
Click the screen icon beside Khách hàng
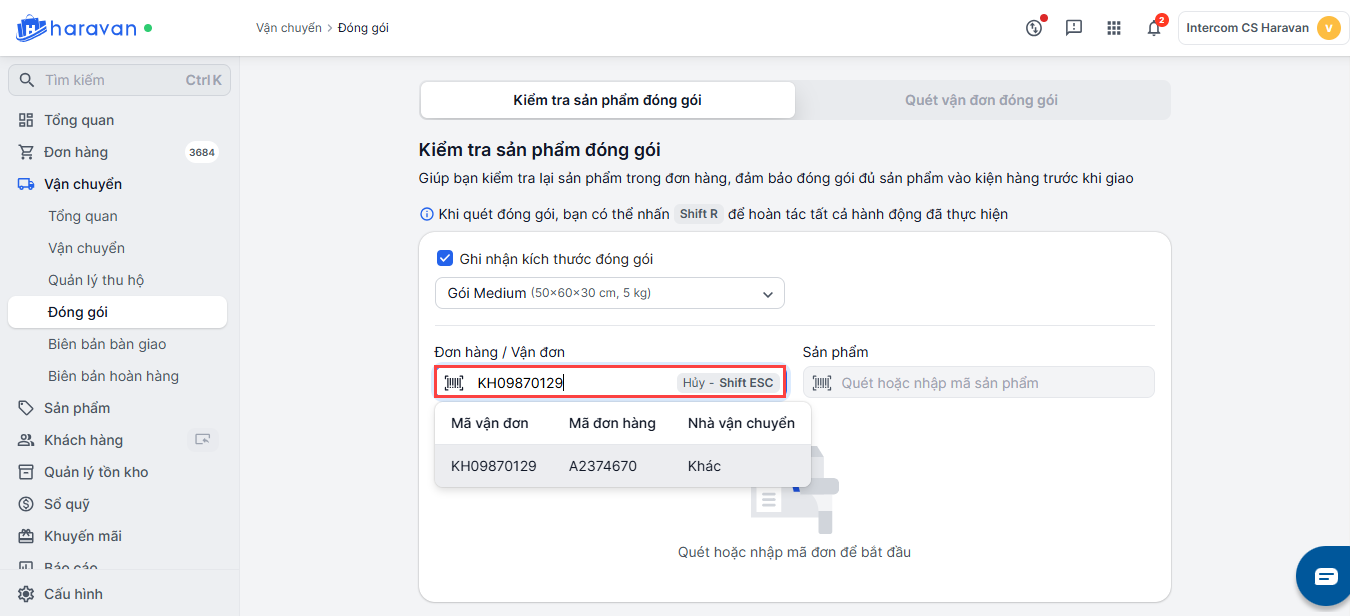[203, 439]
